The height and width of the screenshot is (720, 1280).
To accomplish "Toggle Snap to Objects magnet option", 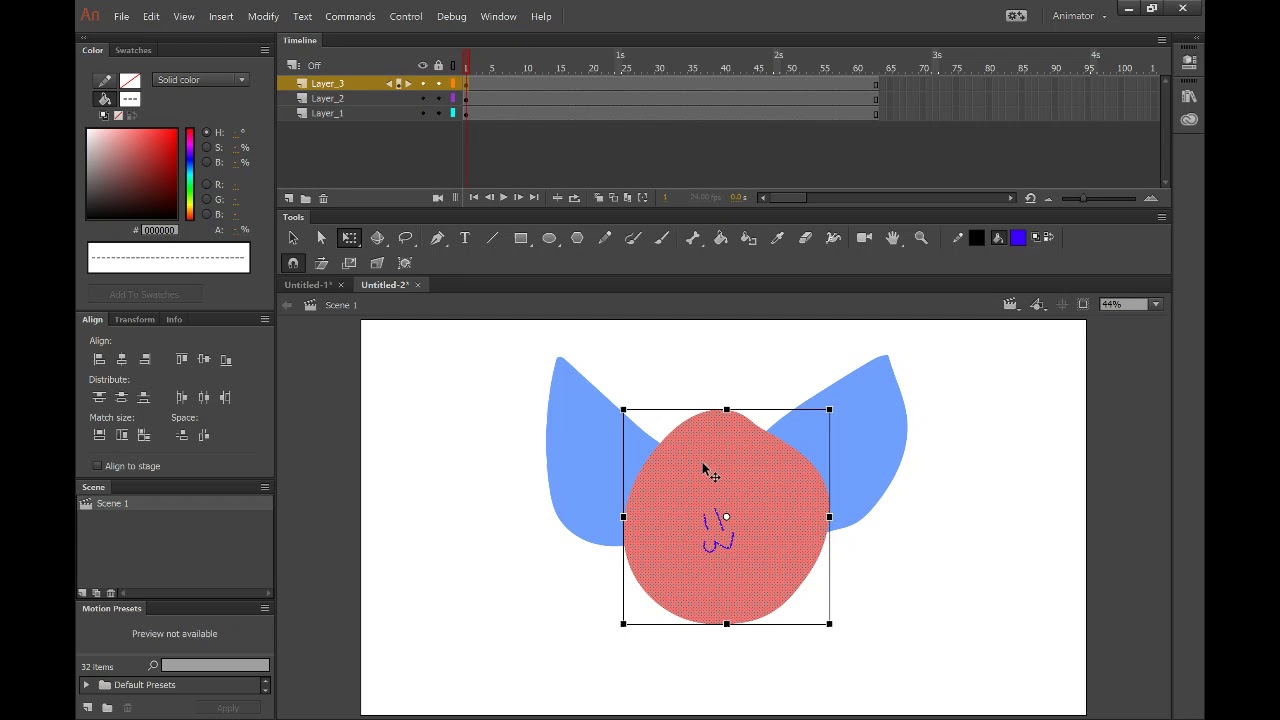I will click(x=293, y=263).
